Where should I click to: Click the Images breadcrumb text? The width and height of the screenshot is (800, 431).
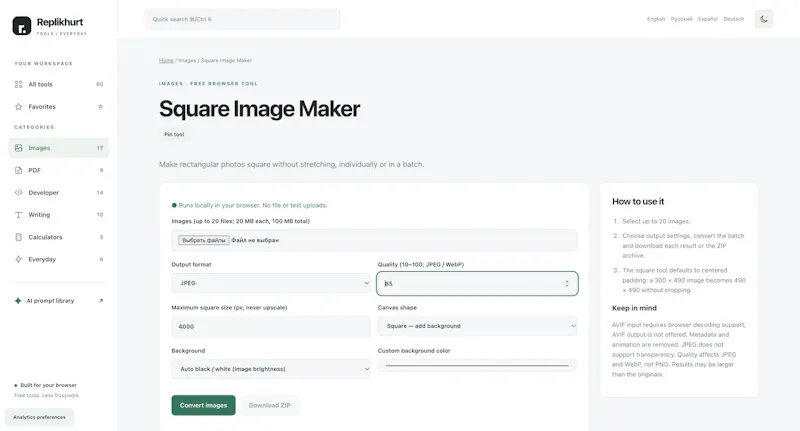tap(187, 60)
